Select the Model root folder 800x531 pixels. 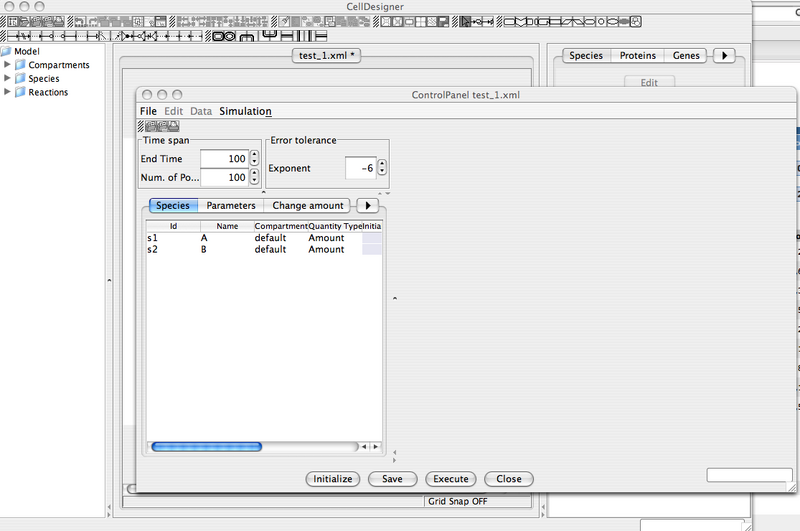[20, 51]
